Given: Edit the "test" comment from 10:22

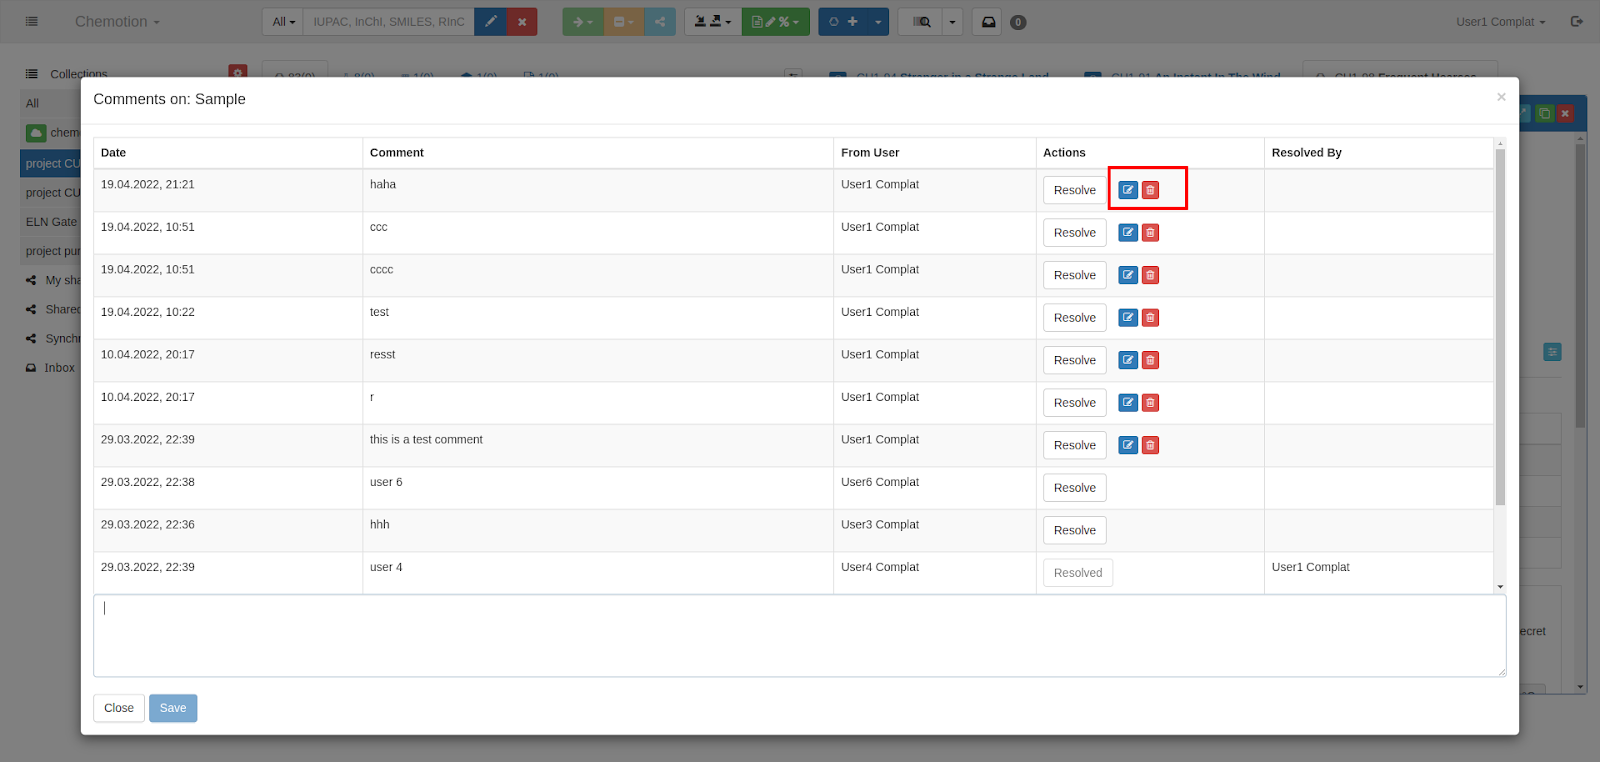Looking at the screenshot, I should pyautogui.click(x=1127, y=318).
